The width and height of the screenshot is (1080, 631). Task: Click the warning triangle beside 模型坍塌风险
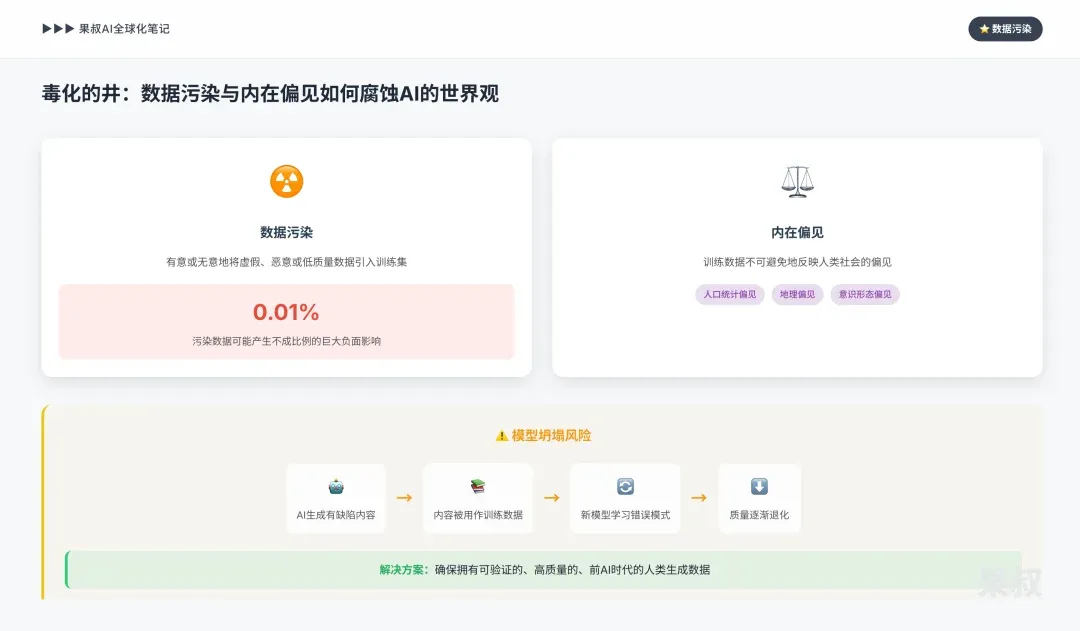501,436
